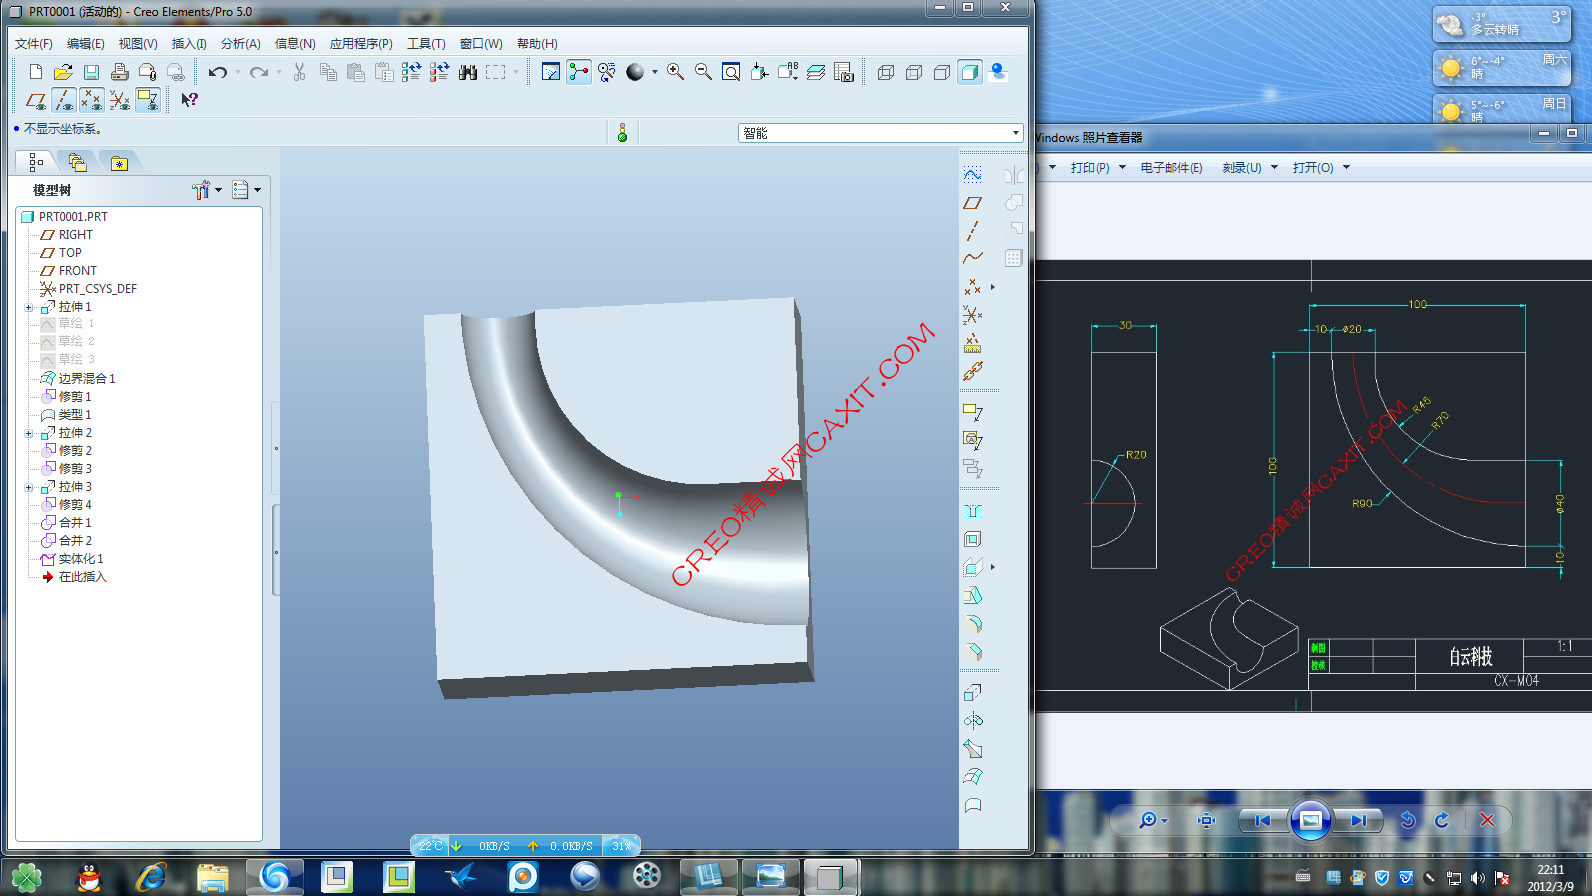Select the Draft tool

[972, 596]
